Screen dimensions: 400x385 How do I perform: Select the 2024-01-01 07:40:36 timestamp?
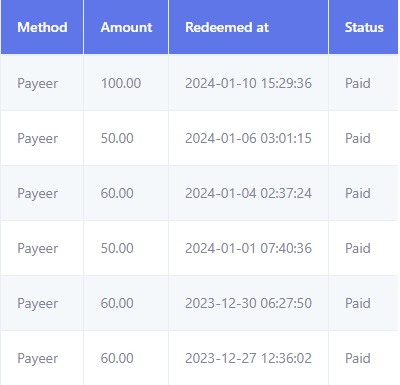pos(248,248)
